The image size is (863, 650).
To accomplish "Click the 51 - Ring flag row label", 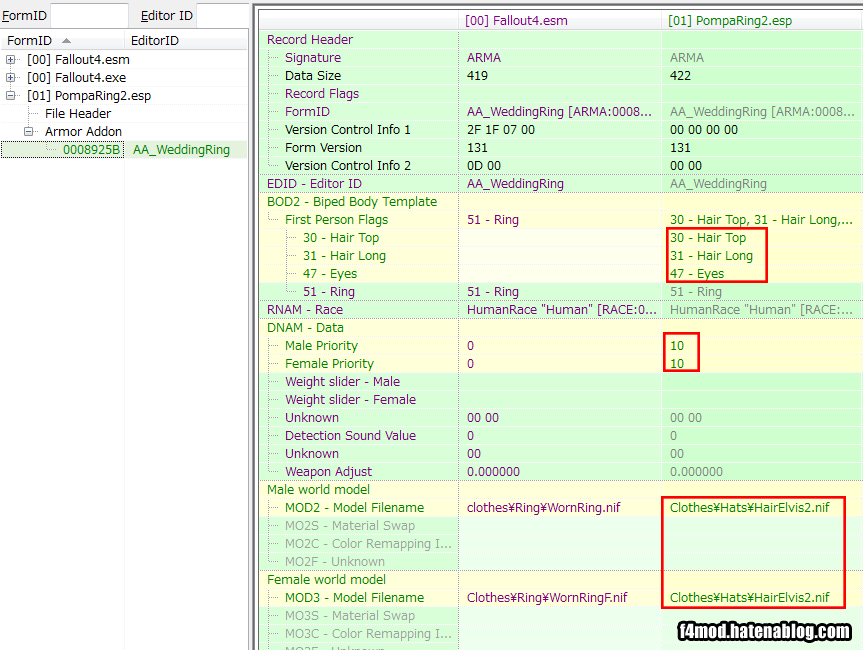I will click(x=329, y=292).
